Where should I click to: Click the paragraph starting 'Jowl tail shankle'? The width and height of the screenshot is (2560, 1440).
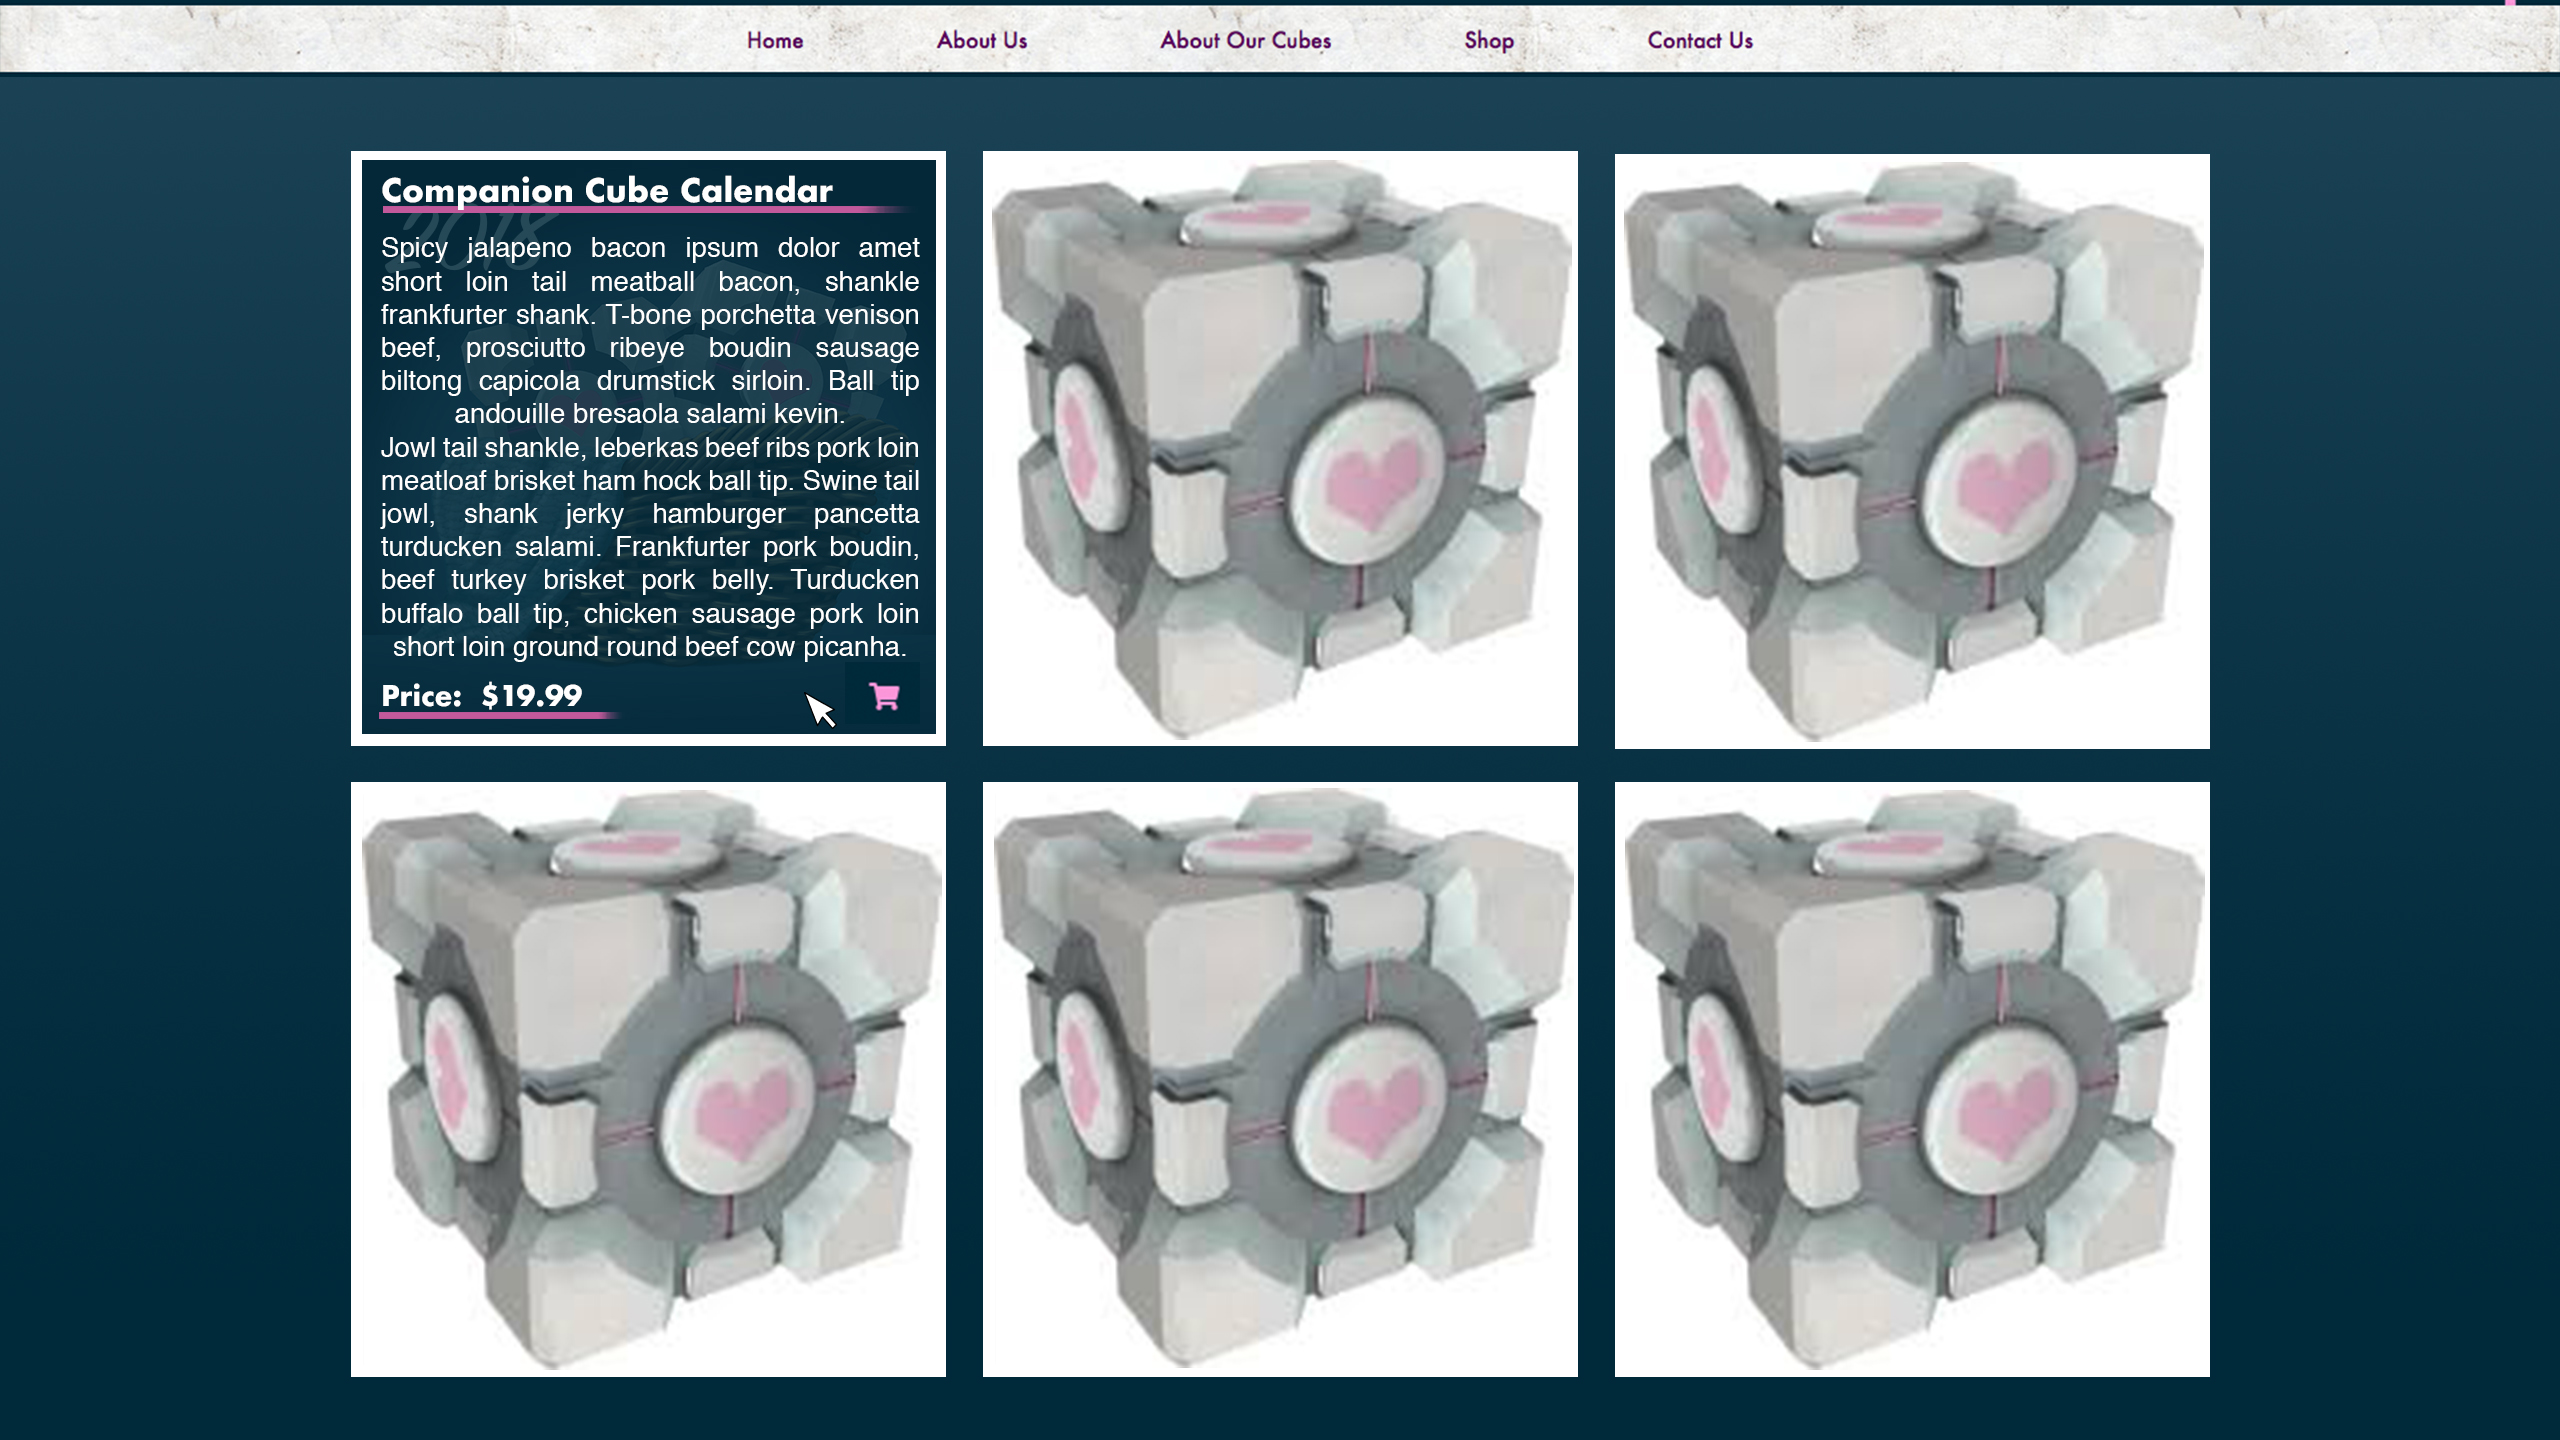click(650, 547)
